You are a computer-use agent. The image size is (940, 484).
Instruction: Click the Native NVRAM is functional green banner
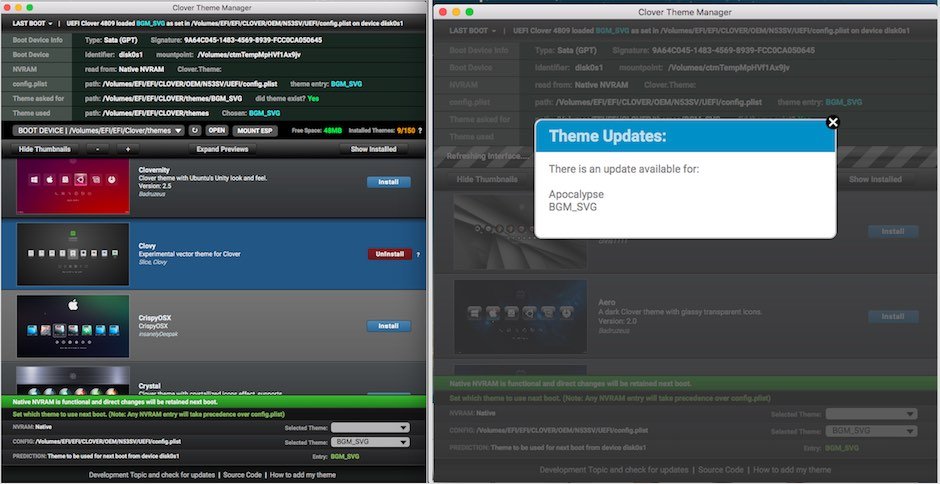pyautogui.click(x=213, y=402)
